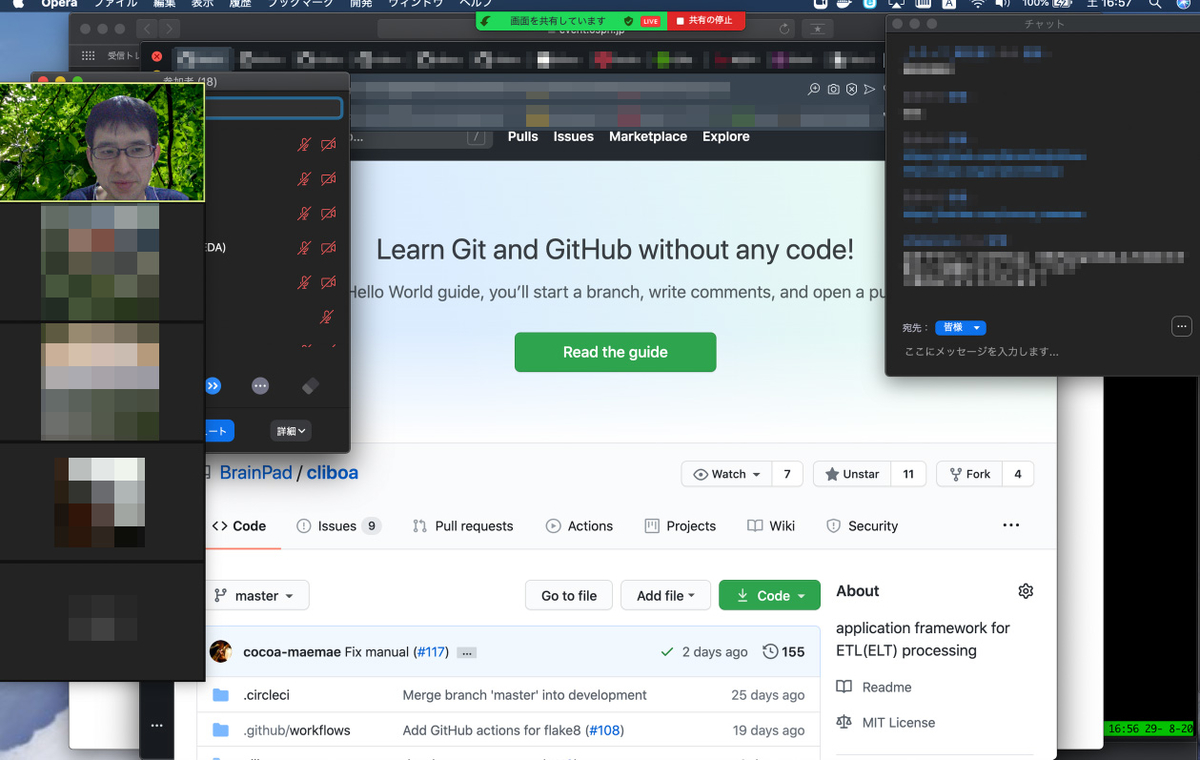Image resolution: width=1200 pixels, height=760 pixels.
Task: Toggle muted microphone in the EDA) participant row
Action: coord(304,248)
